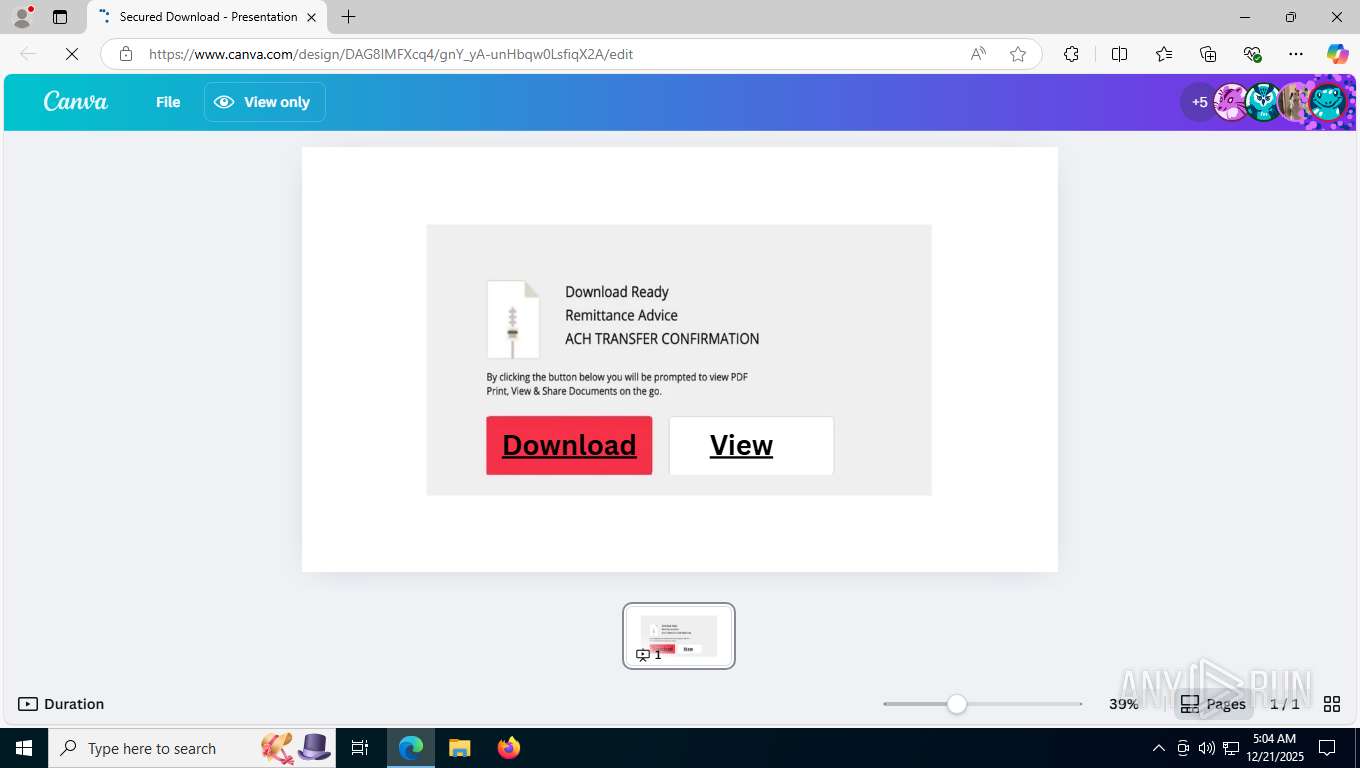
Task: Open the Canva File menu
Action: point(168,102)
